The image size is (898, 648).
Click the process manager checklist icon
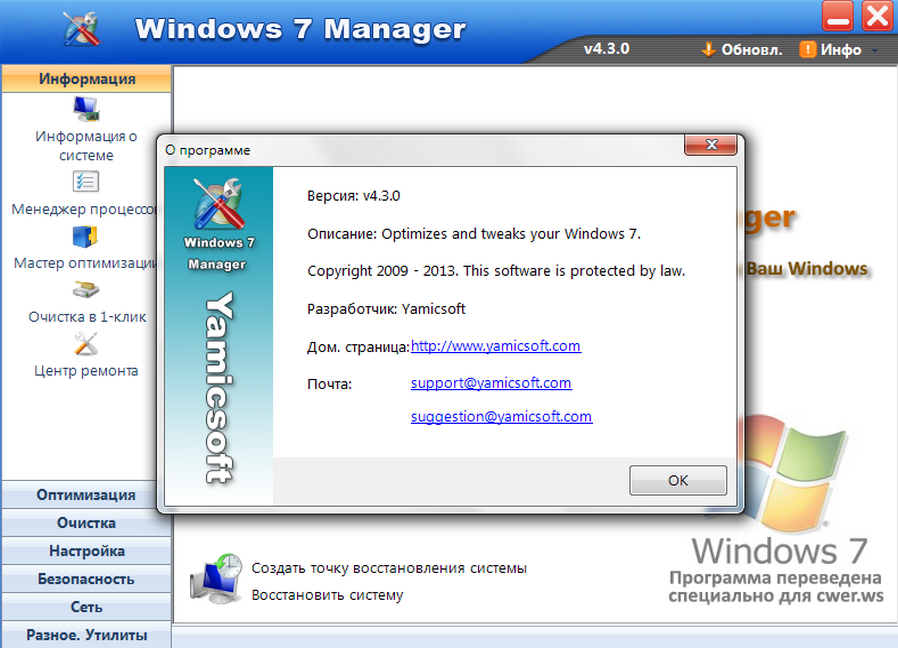(86, 182)
